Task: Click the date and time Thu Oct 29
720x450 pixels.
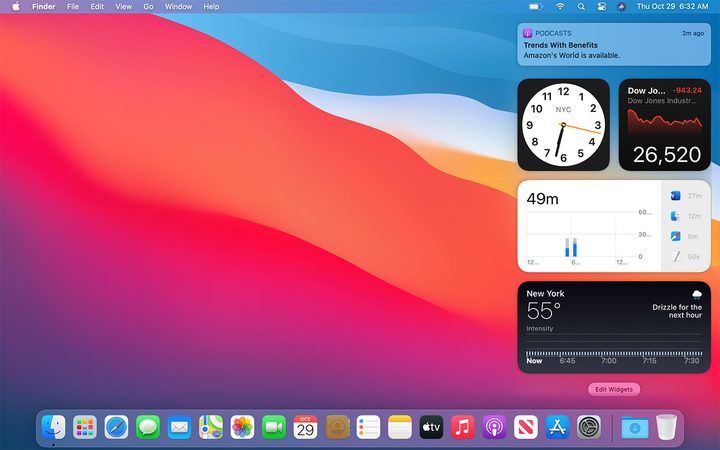Action: tap(672, 6)
